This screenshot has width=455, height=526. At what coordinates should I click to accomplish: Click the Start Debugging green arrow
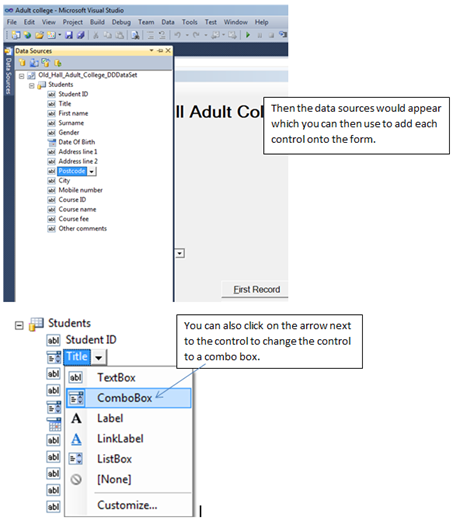pos(248,35)
